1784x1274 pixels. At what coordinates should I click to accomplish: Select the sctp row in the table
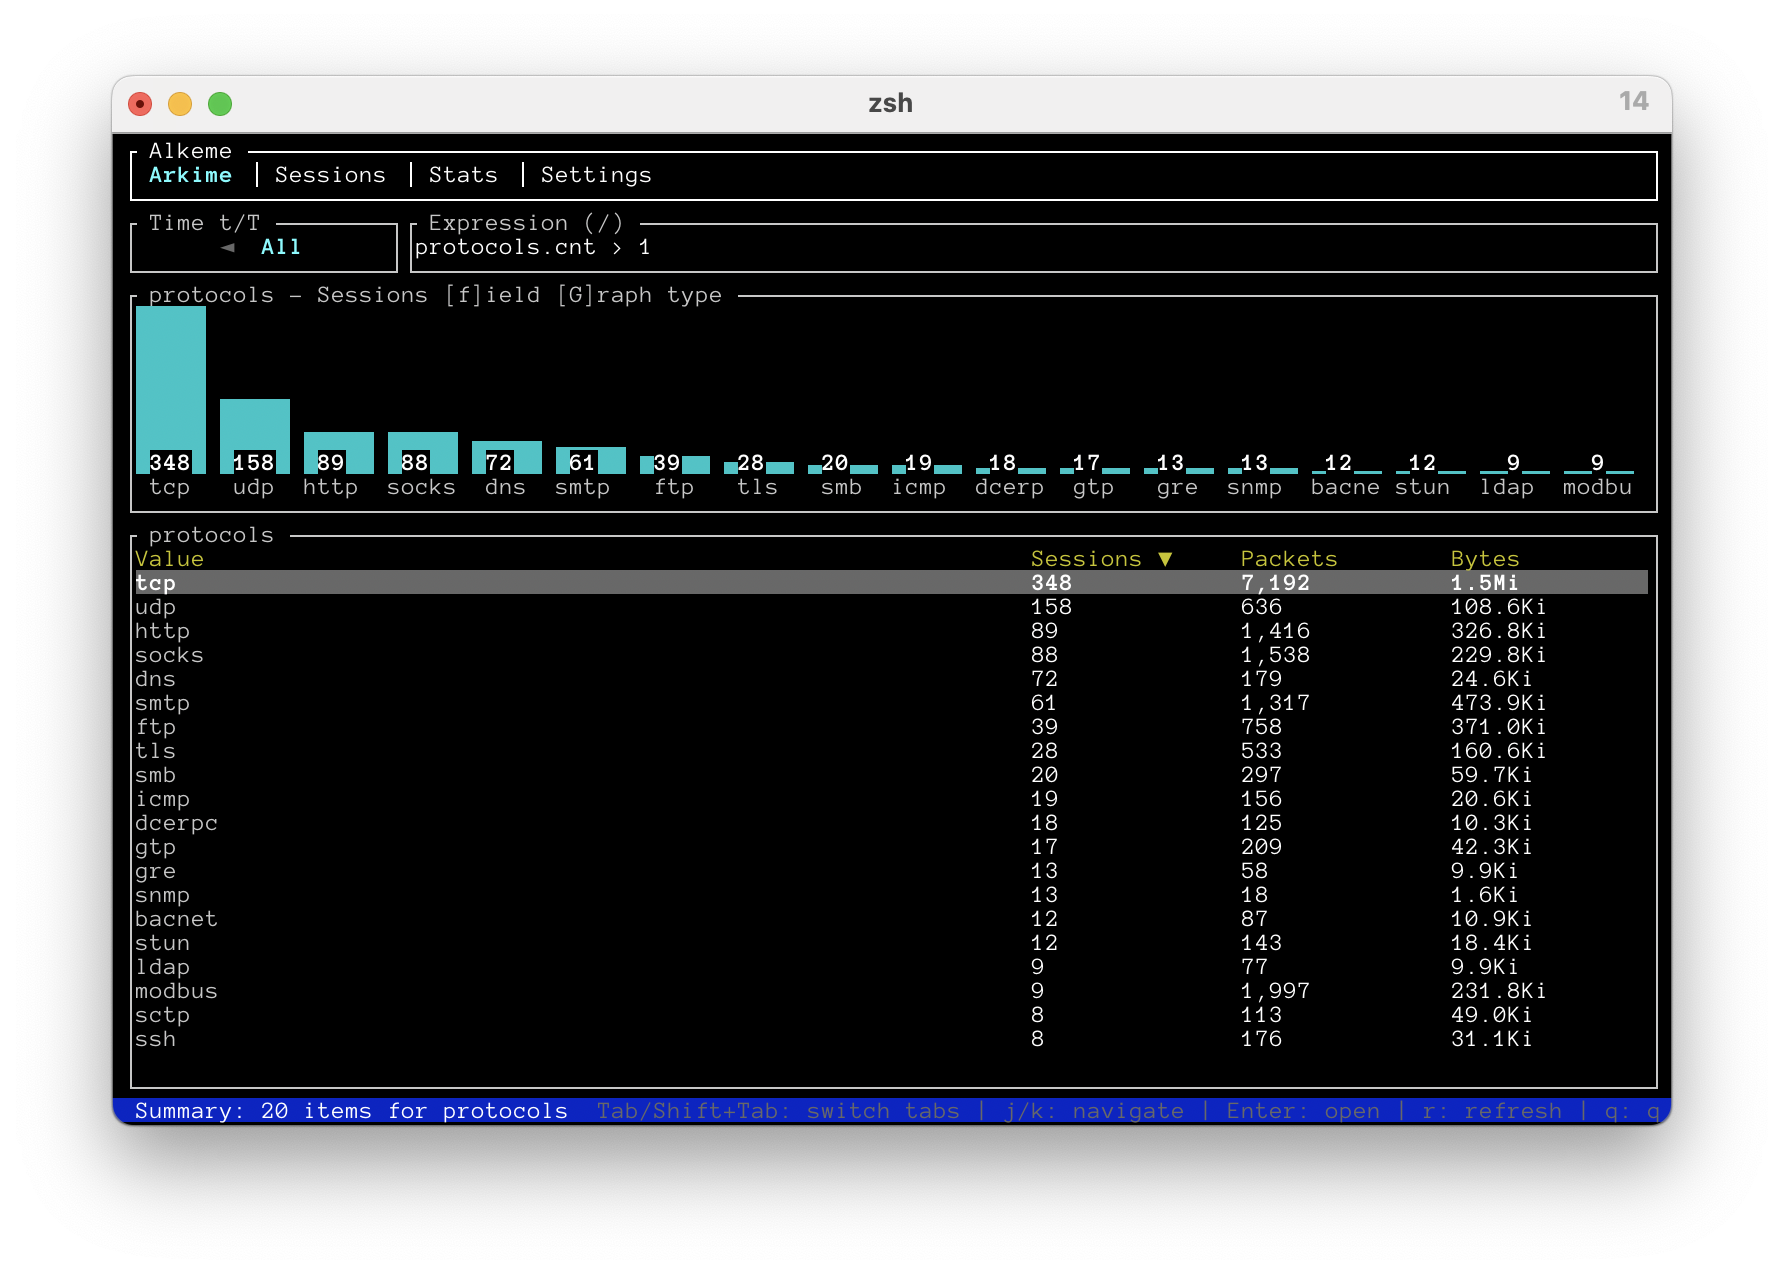coord(891,1015)
